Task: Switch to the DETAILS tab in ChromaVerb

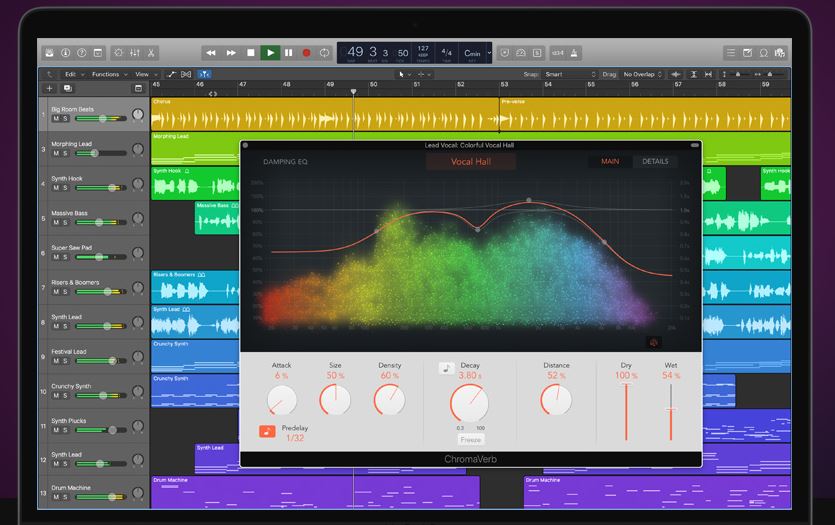Action: (655, 161)
